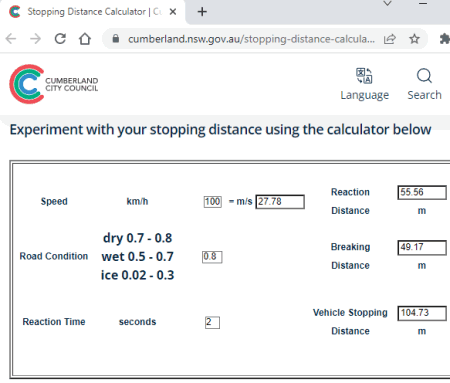Open a new tab with the plus button
Screen dimensions: 450x383
pyautogui.click(x=202, y=12)
